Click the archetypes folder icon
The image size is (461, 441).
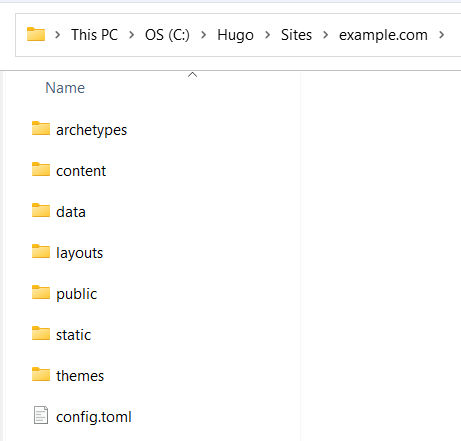click(41, 128)
